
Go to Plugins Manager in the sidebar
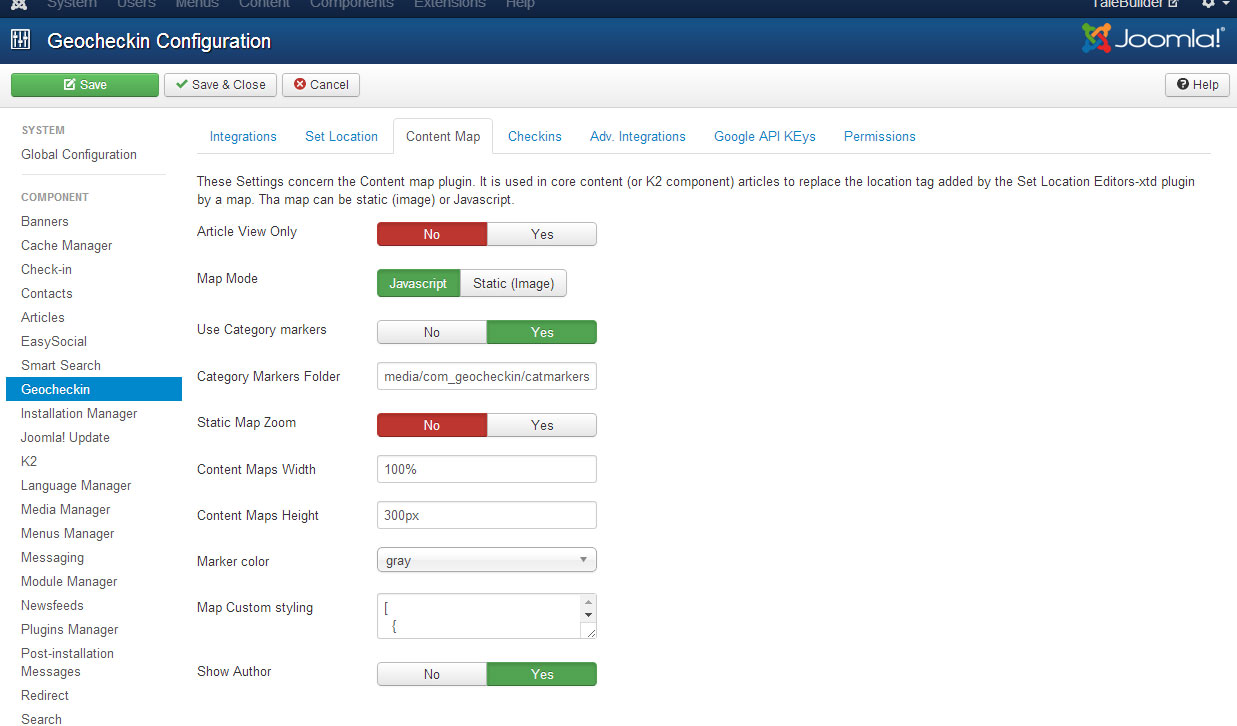click(x=70, y=630)
